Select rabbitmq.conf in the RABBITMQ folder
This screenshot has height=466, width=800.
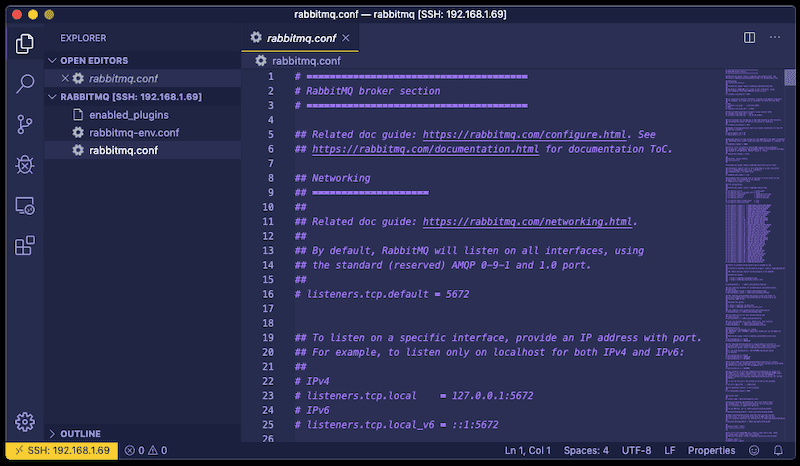(x=143, y=150)
